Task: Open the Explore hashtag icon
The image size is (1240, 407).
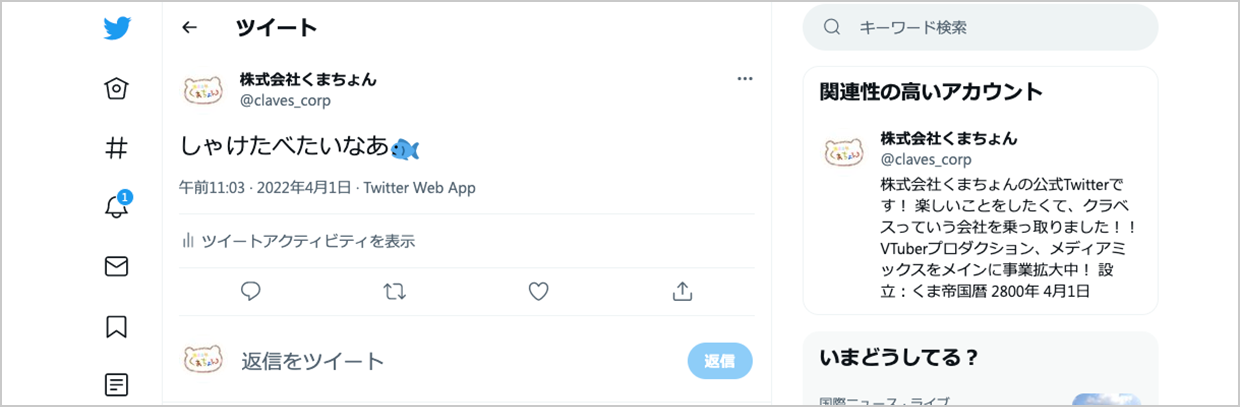Action: 117,149
